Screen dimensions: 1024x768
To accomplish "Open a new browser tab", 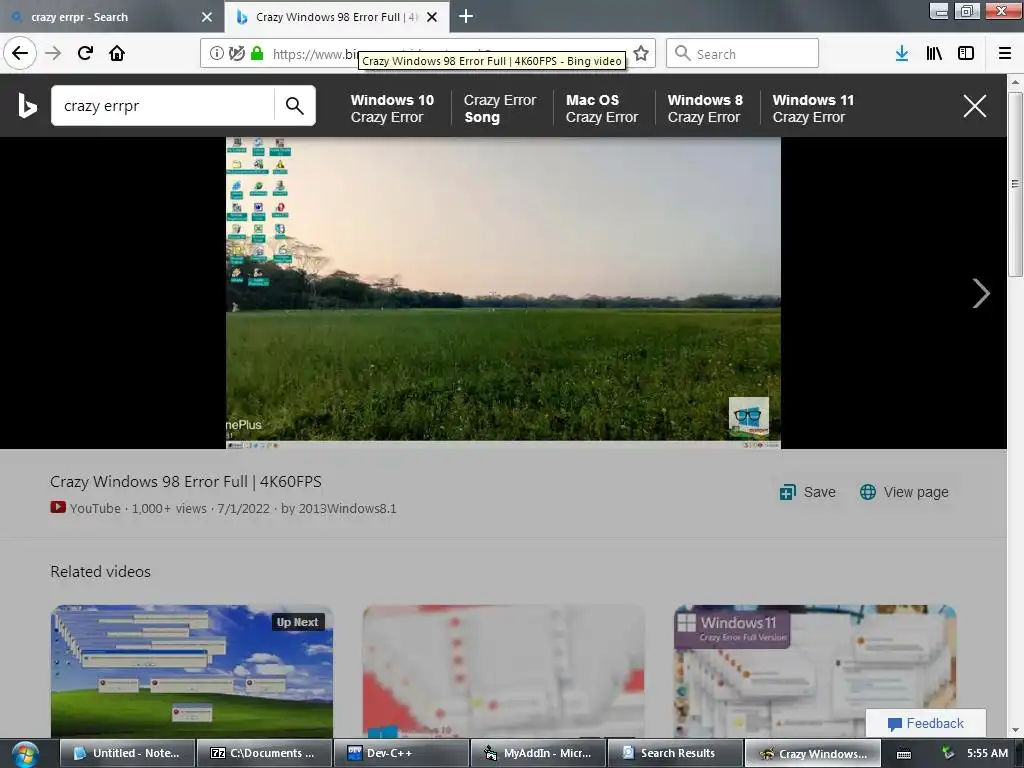I will [x=466, y=16].
